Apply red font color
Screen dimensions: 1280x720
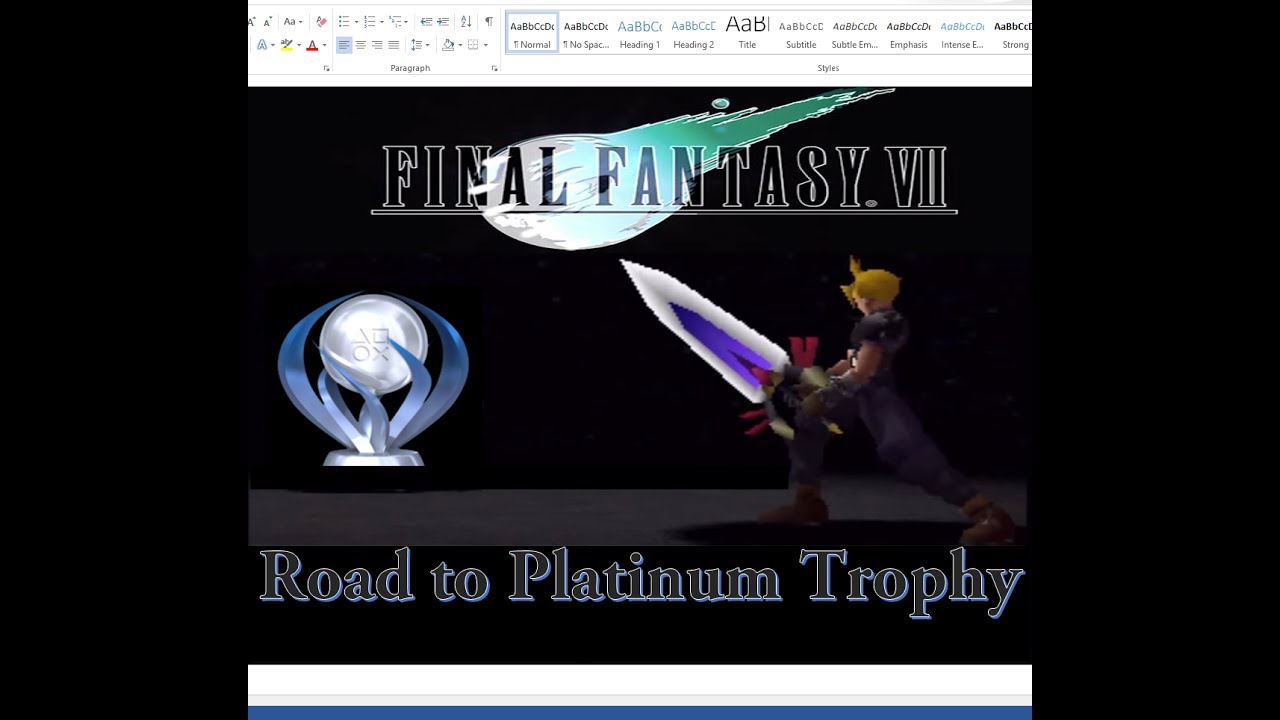tap(312, 45)
